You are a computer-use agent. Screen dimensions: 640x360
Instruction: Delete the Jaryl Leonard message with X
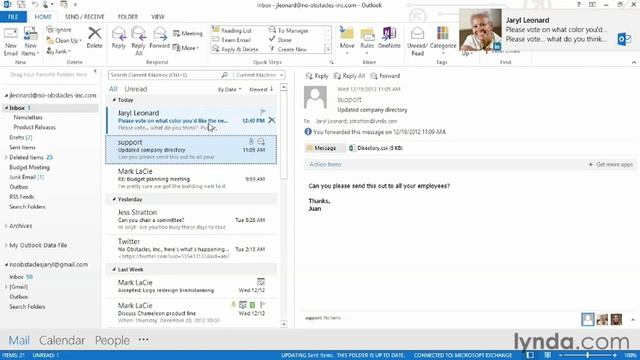pos(272,120)
